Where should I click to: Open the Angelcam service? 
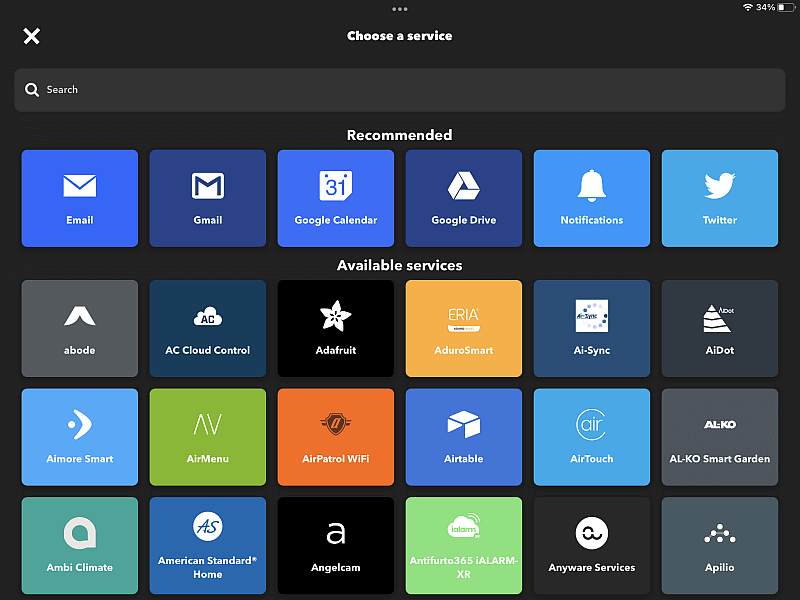336,546
